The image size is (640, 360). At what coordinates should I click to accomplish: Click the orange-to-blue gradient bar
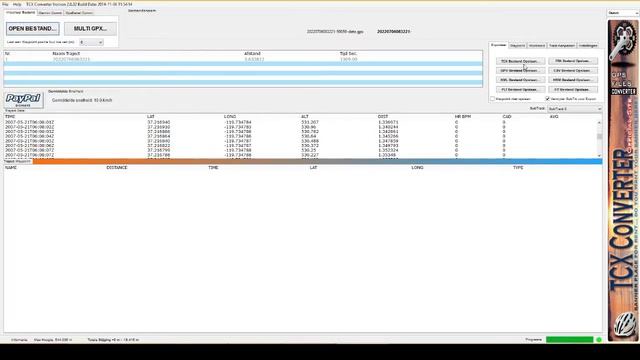317,162
